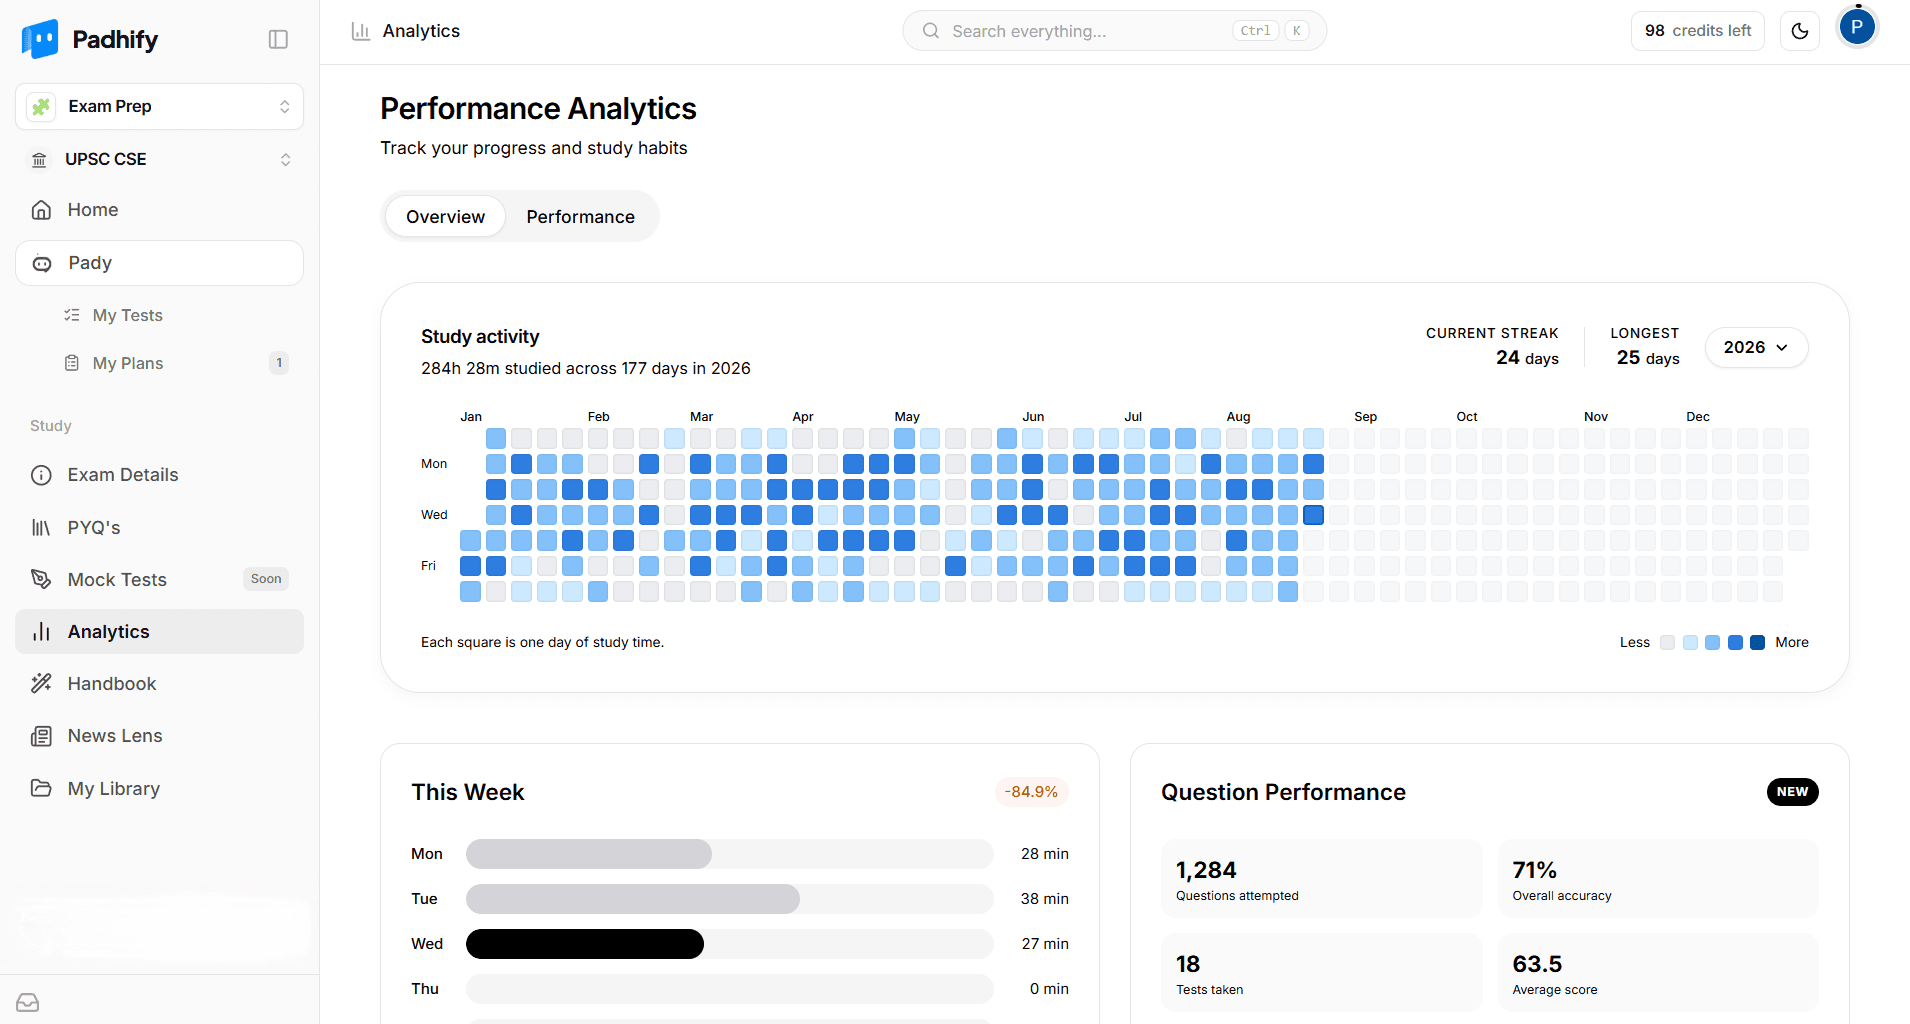
Task: Open Home via house icon
Action: click(x=41, y=210)
